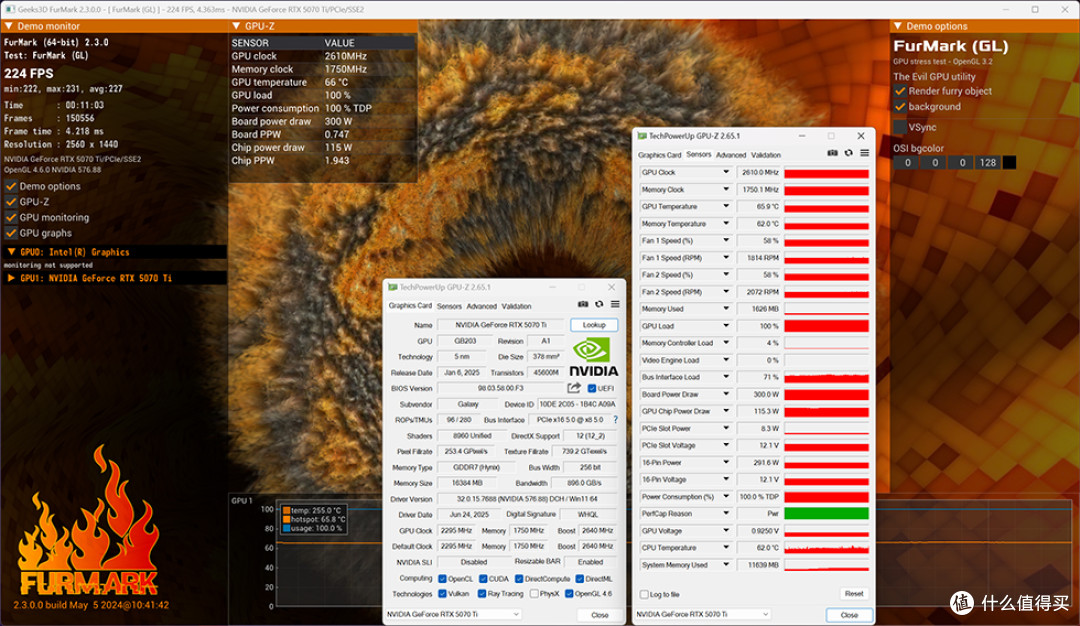Screen dimensions: 1080x626
Task: Select Validation tab in Graphics Card window
Action: click(x=517, y=306)
